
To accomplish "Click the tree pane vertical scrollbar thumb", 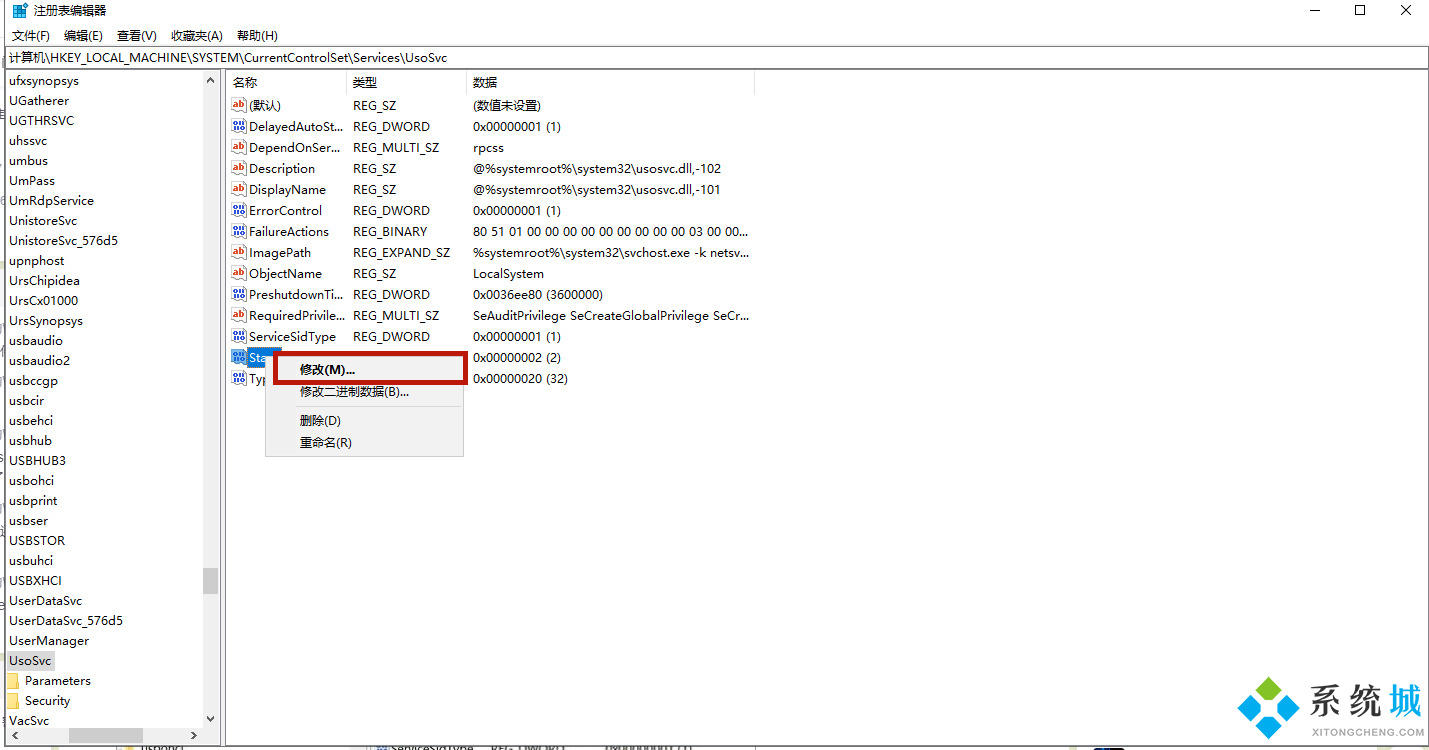I will (210, 581).
